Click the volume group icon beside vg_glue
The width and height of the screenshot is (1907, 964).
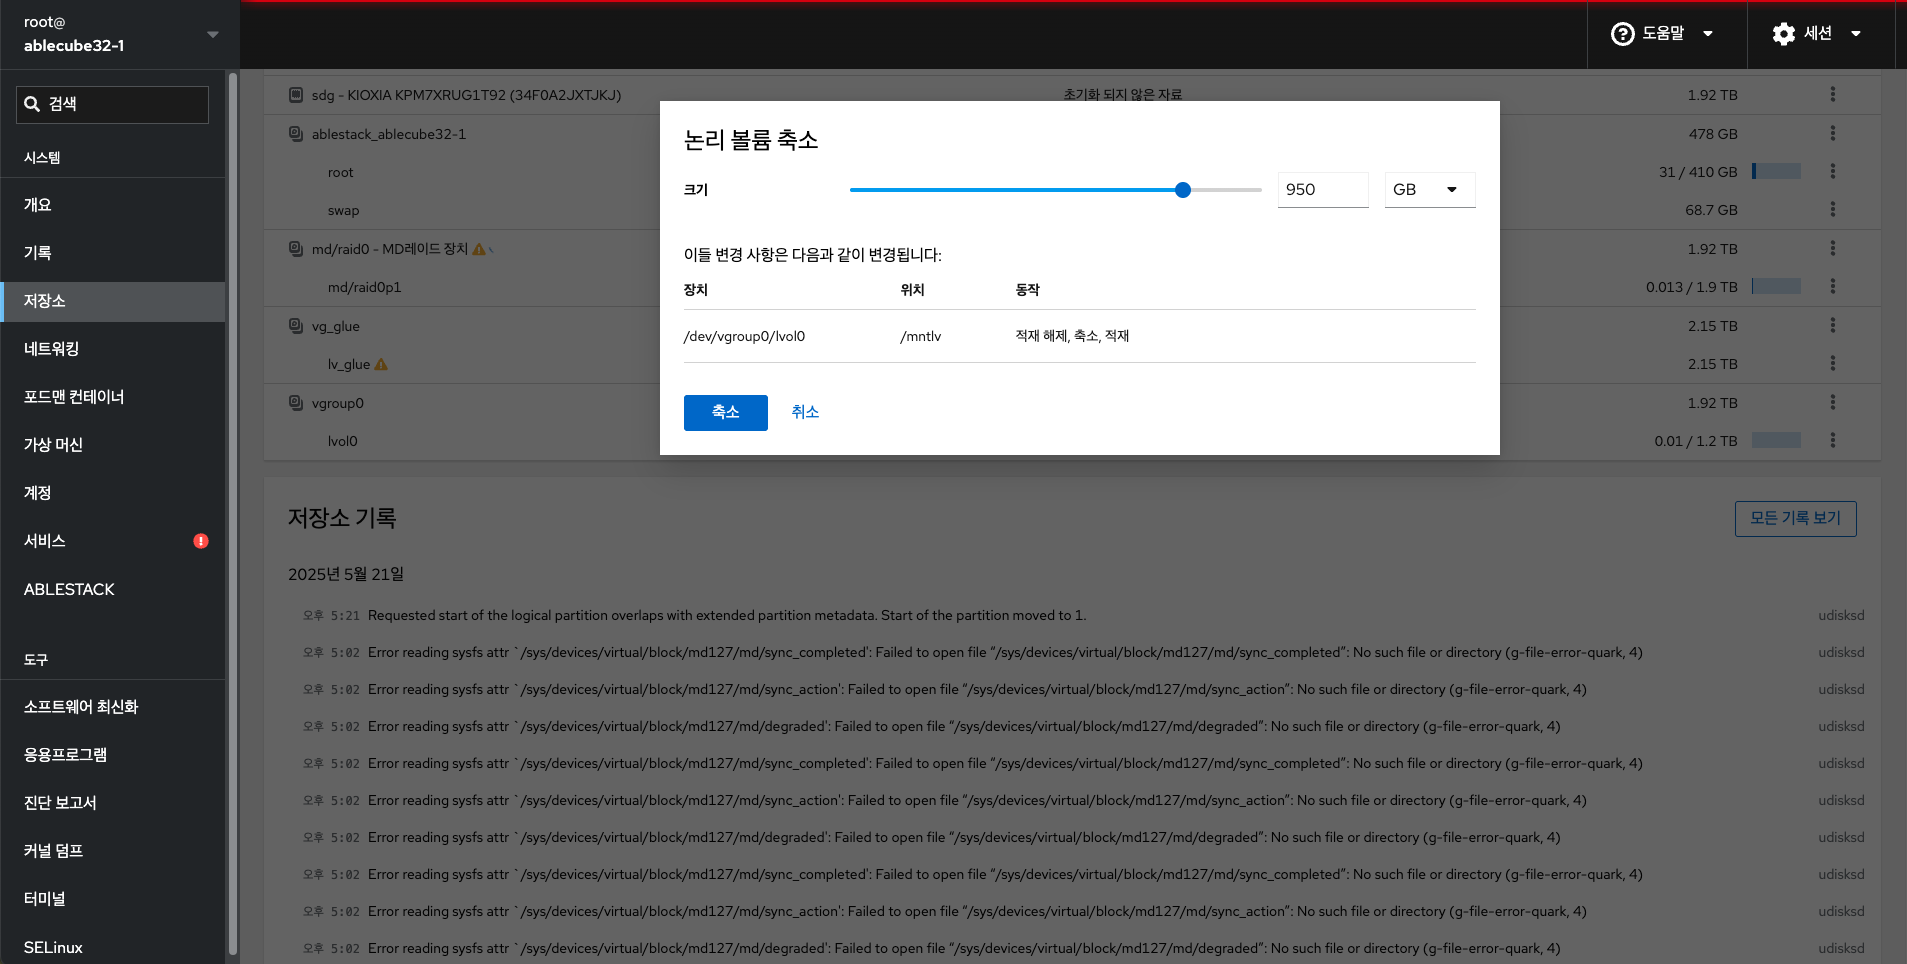pyautogui.click(x=296, y=326)
